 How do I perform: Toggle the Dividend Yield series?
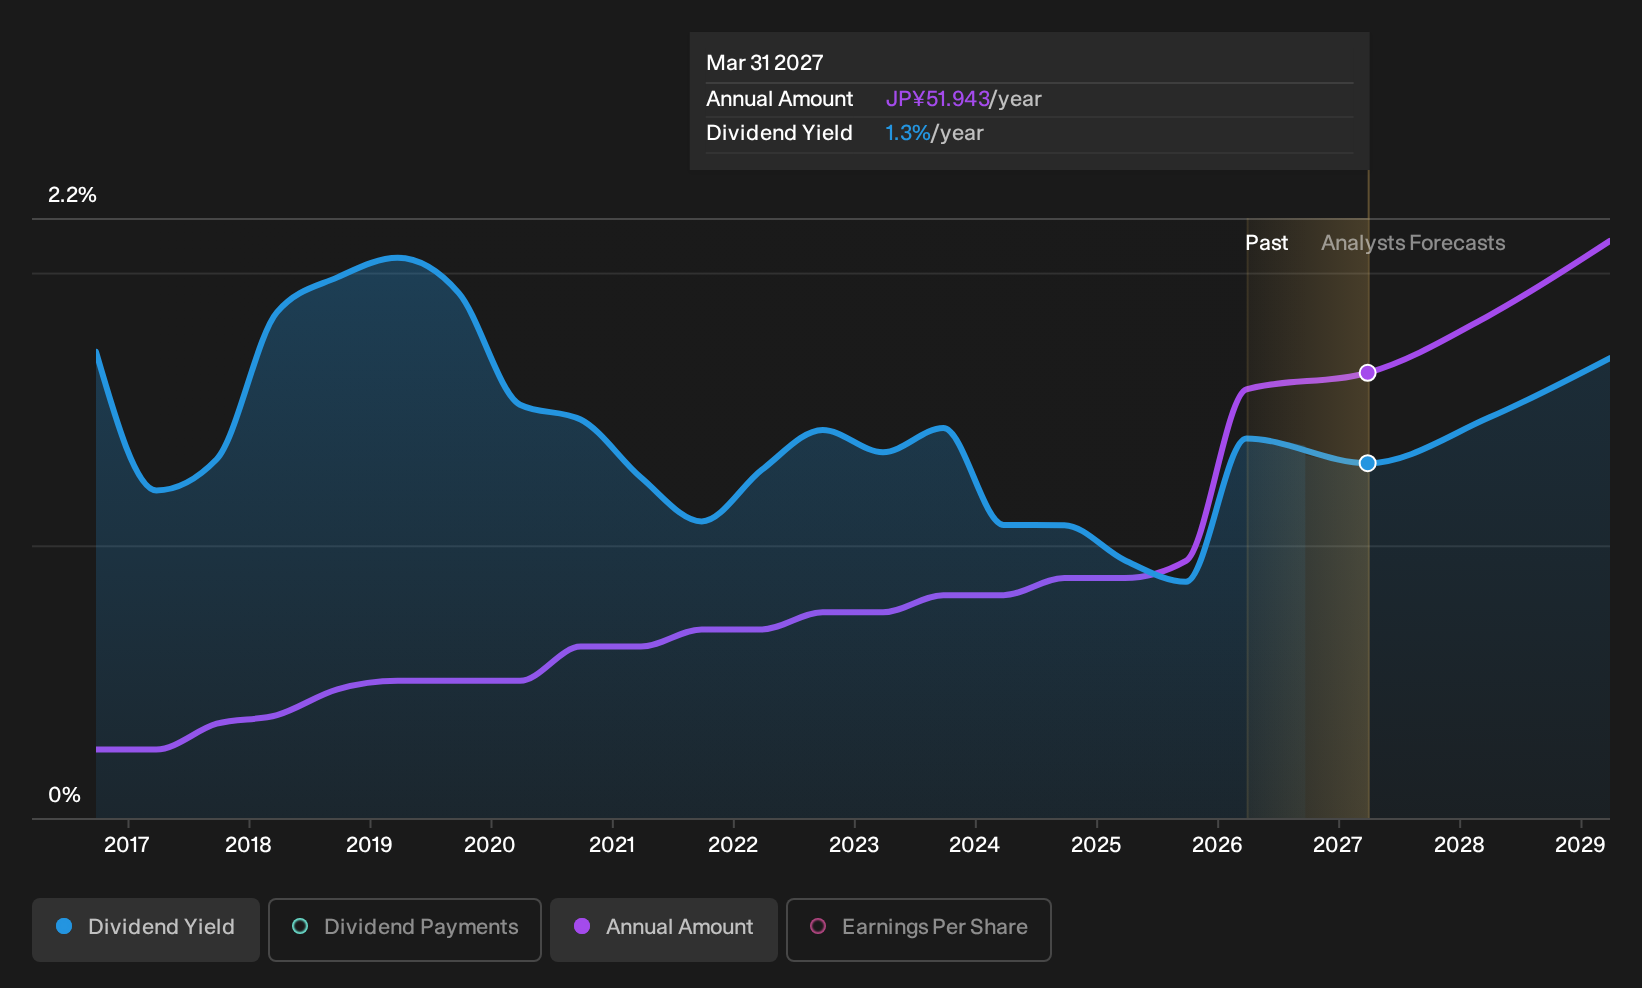[x=146, y=930]
